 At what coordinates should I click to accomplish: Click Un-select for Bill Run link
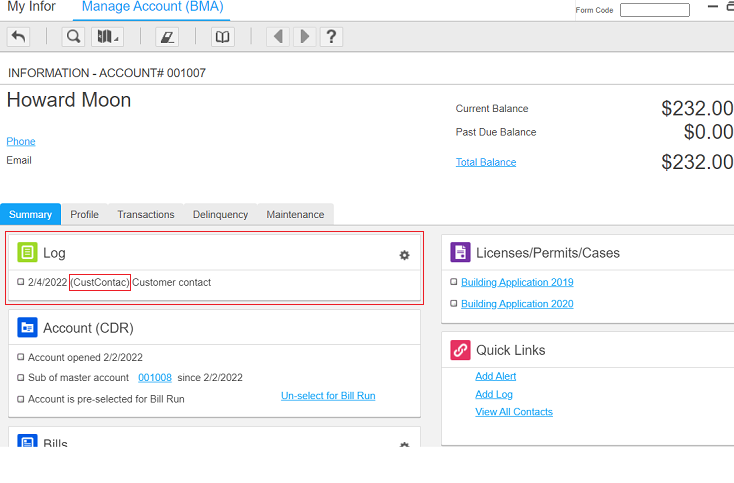tap(328, 395)
